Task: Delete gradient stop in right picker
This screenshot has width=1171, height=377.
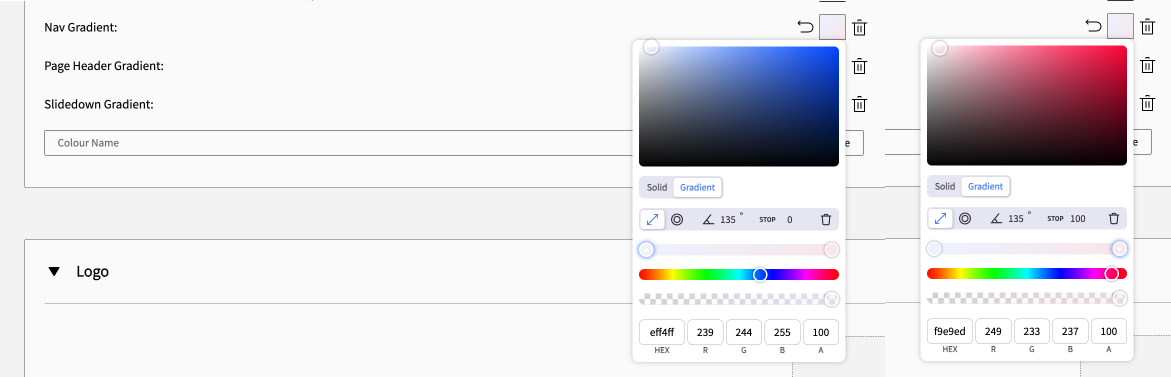Action: [x=1113, y=219]
